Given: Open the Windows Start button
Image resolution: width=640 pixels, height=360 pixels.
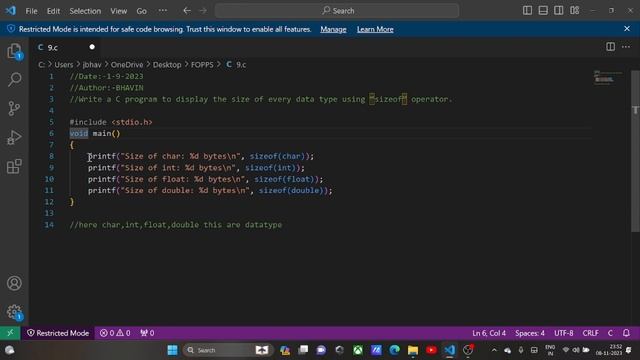Looking at the screenshot, I should pyautogui.click(x=173, y=350).
